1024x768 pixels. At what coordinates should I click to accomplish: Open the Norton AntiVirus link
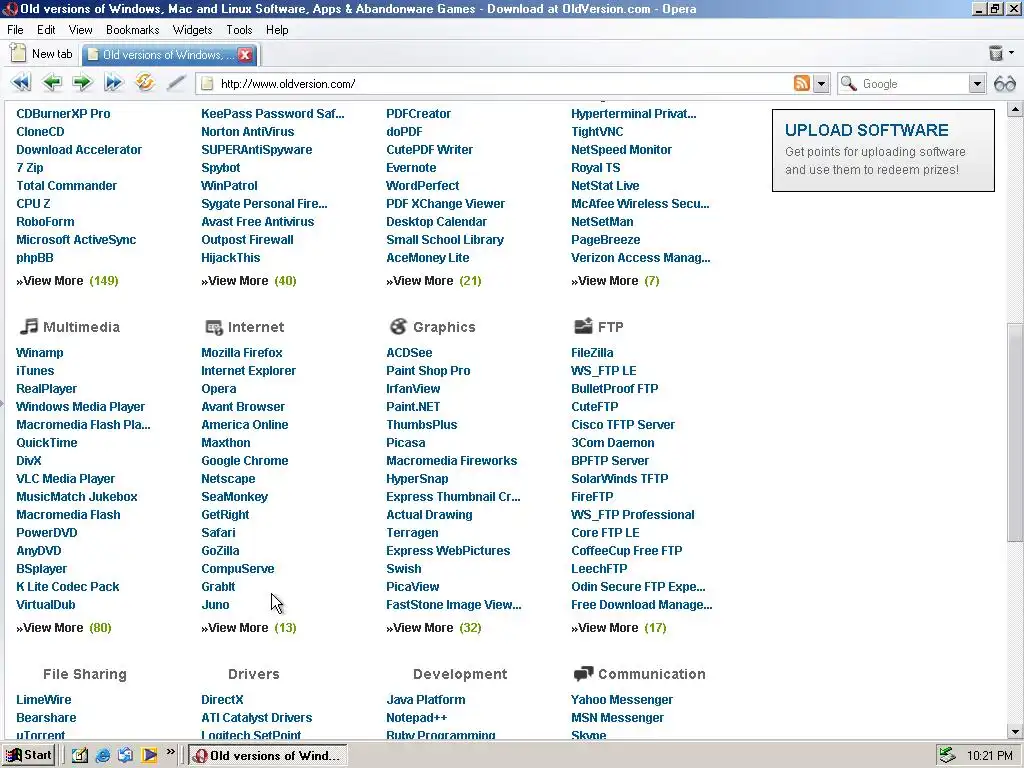pyautogui.click(x=248, y=131)
